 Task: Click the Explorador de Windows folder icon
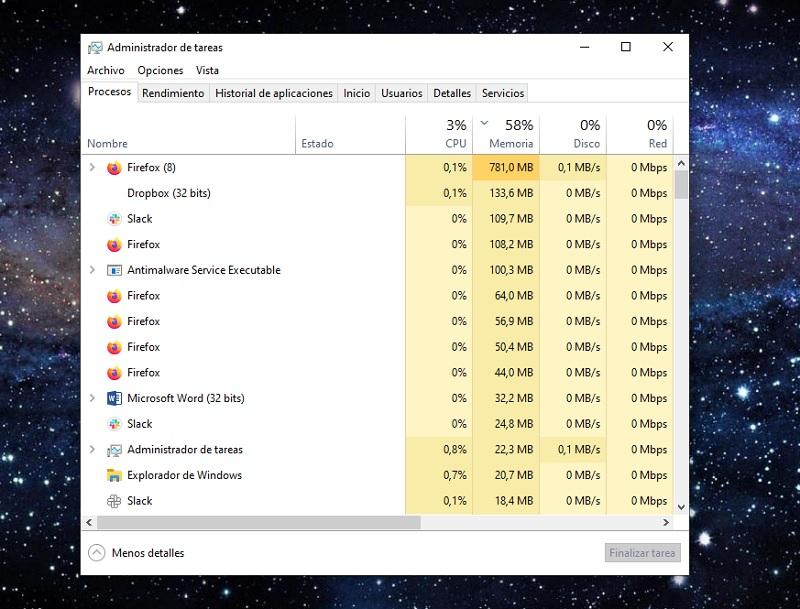[114, 475]
